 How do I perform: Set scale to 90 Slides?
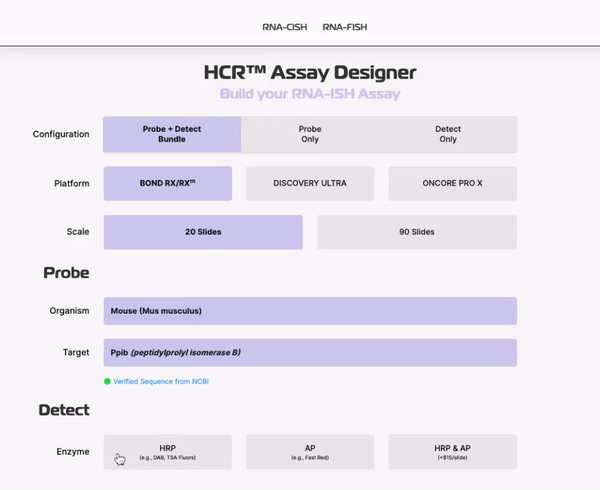coord(417,232)
